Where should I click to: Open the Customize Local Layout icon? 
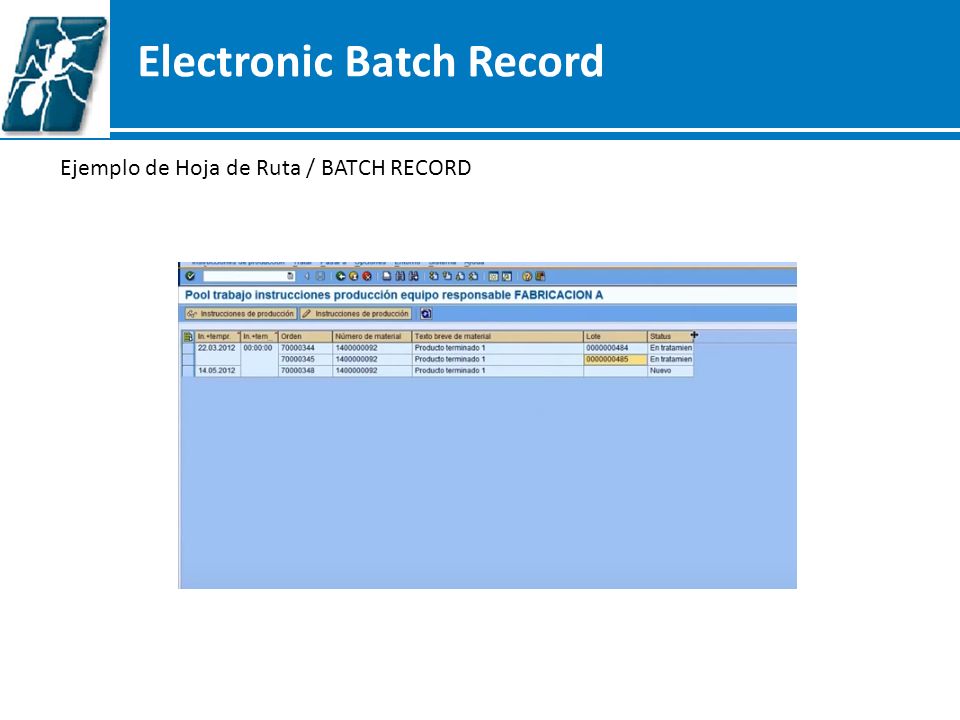point(540,276)
